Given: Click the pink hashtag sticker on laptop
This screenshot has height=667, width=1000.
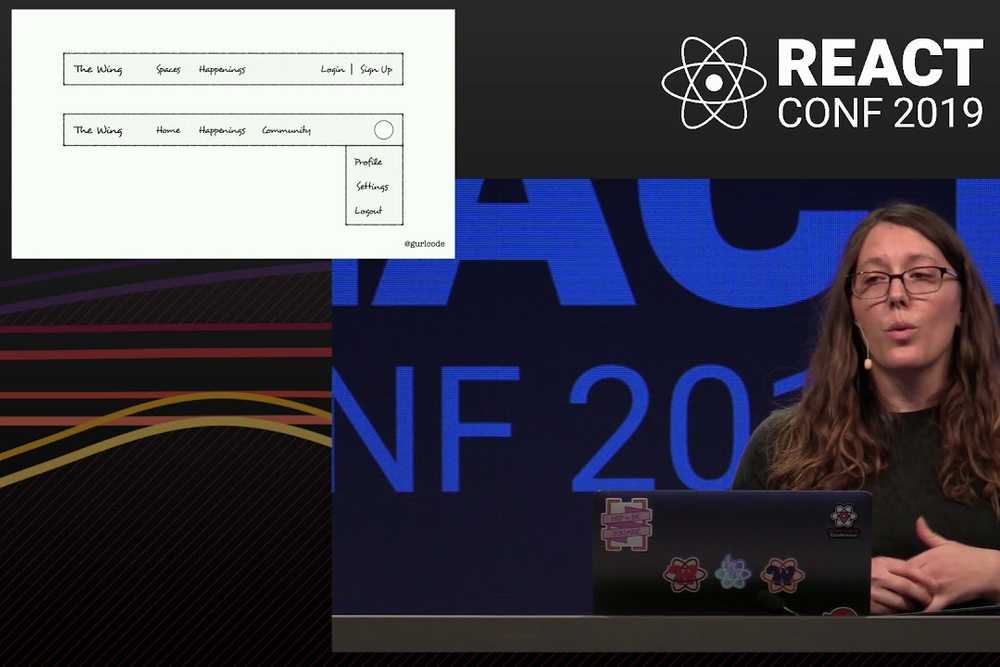Looking at the screenshot, I should click(x=626, y=525).
